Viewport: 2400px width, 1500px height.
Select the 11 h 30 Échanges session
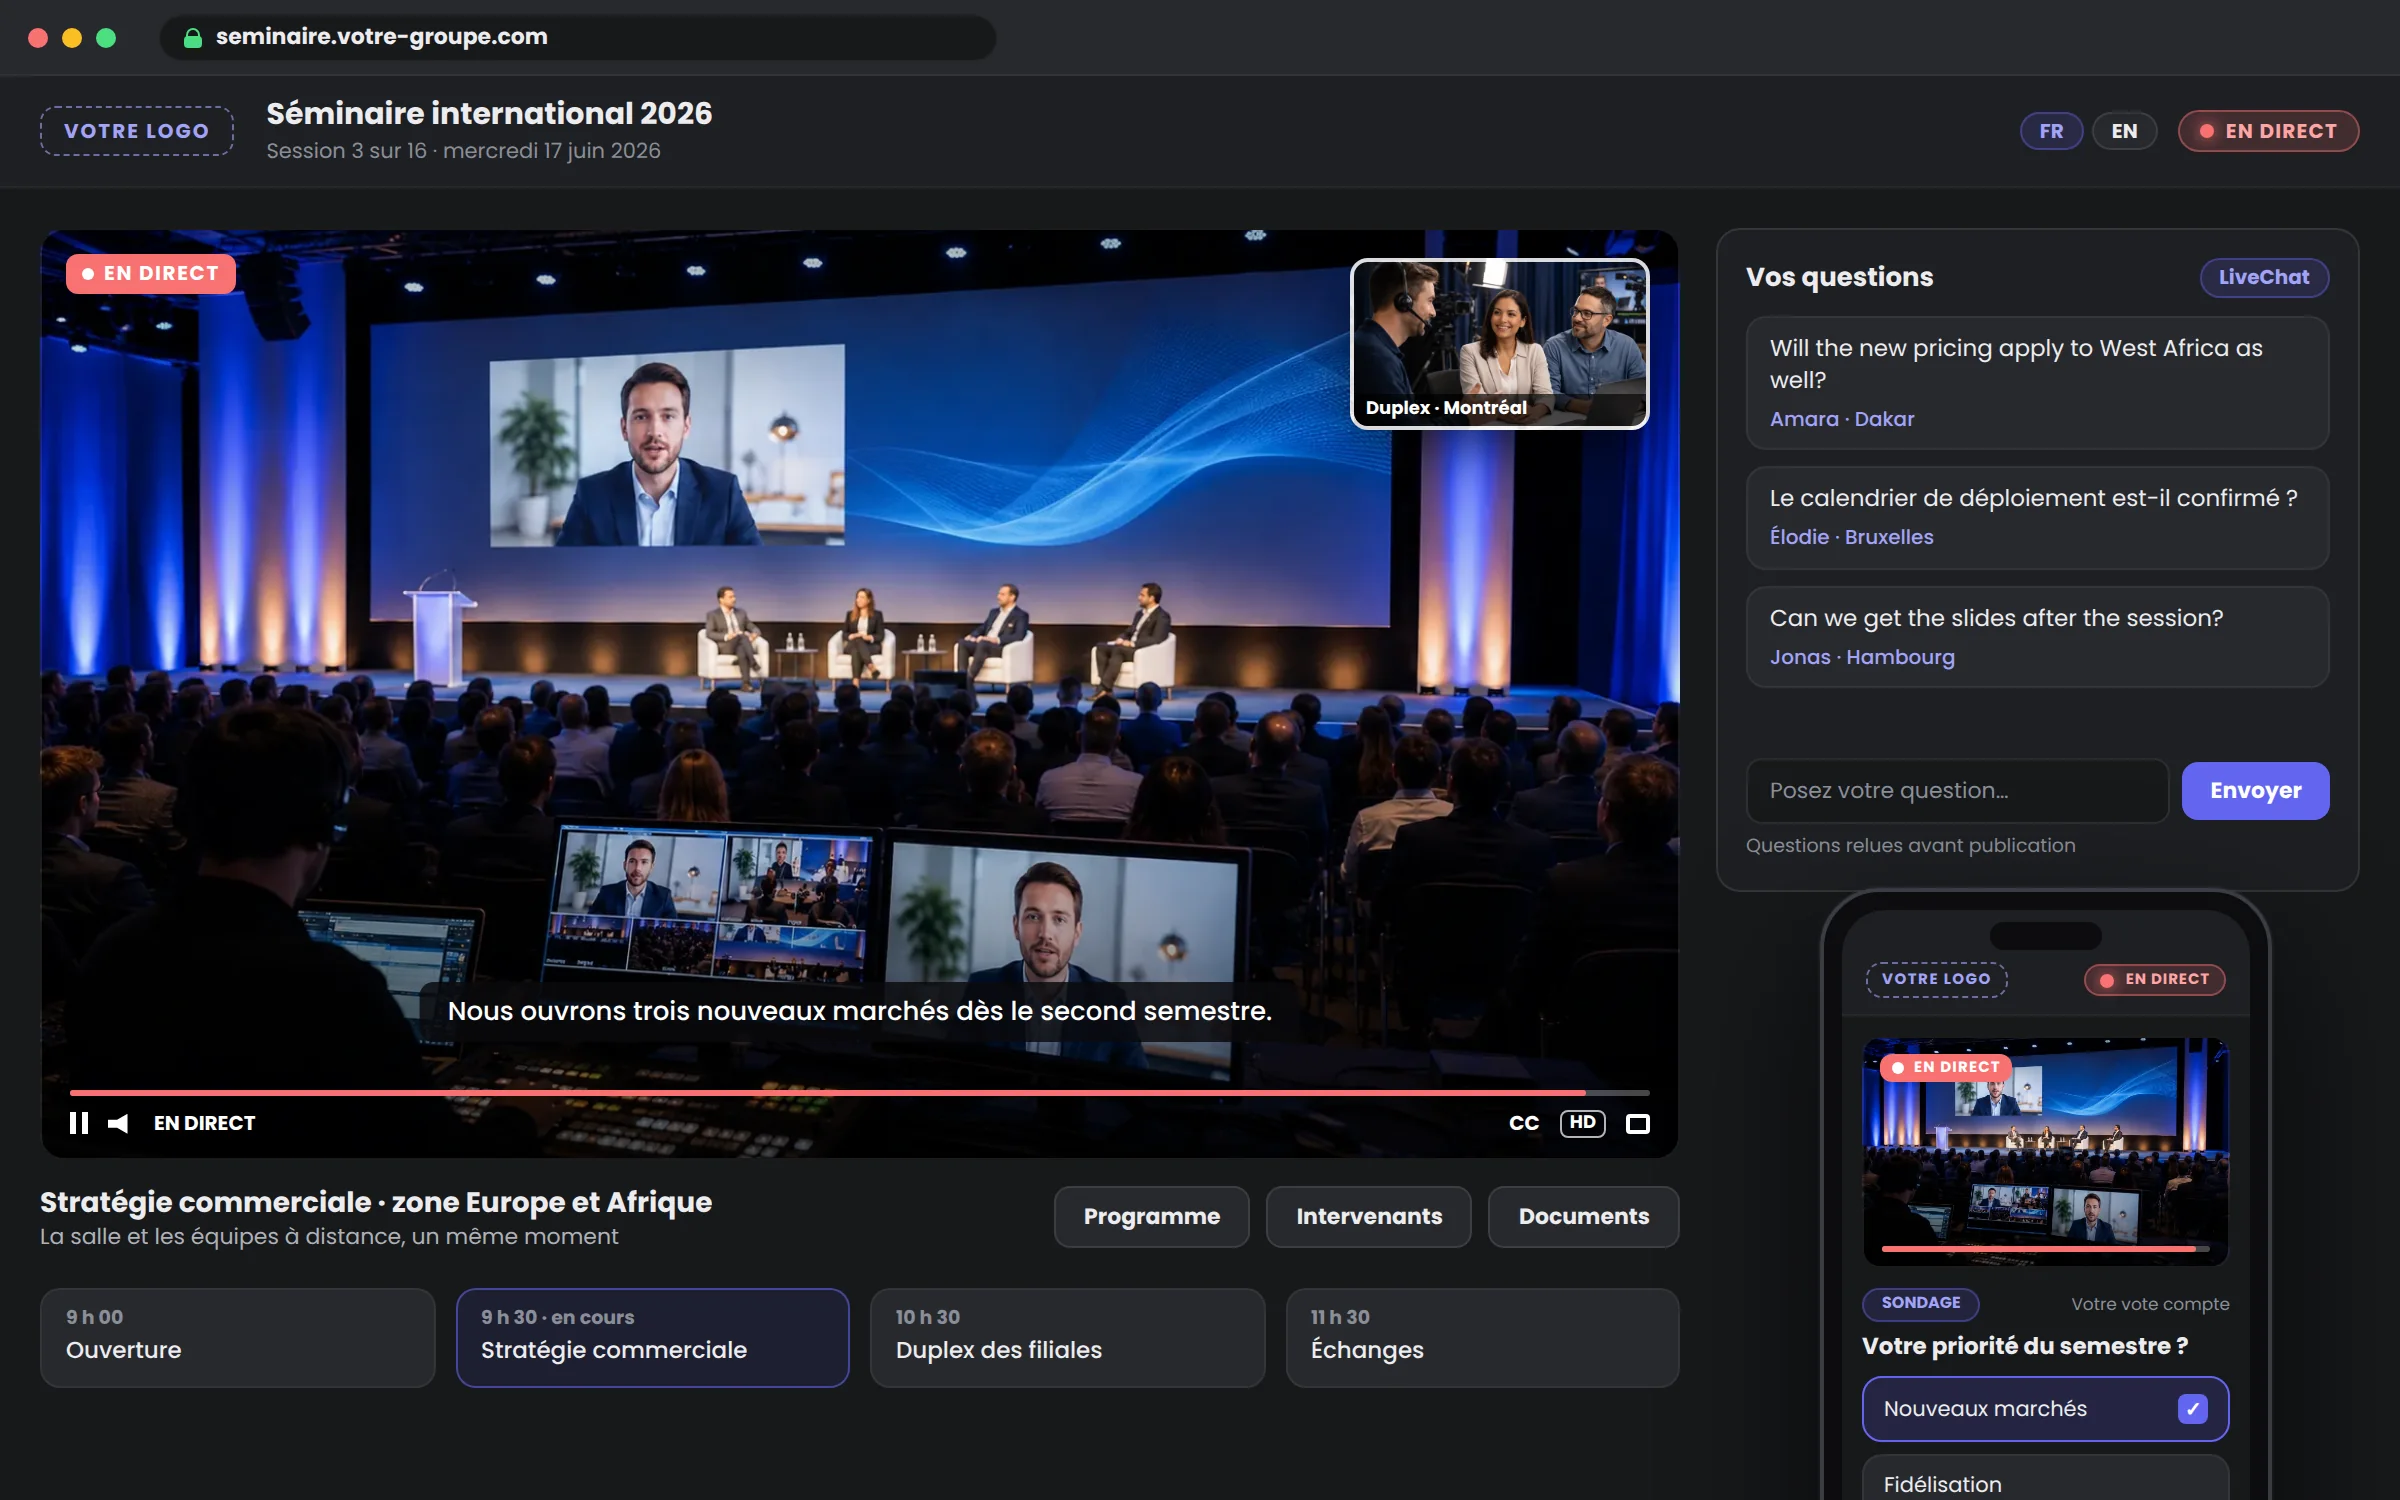pyautogui.click(x=1482, y=1337)
